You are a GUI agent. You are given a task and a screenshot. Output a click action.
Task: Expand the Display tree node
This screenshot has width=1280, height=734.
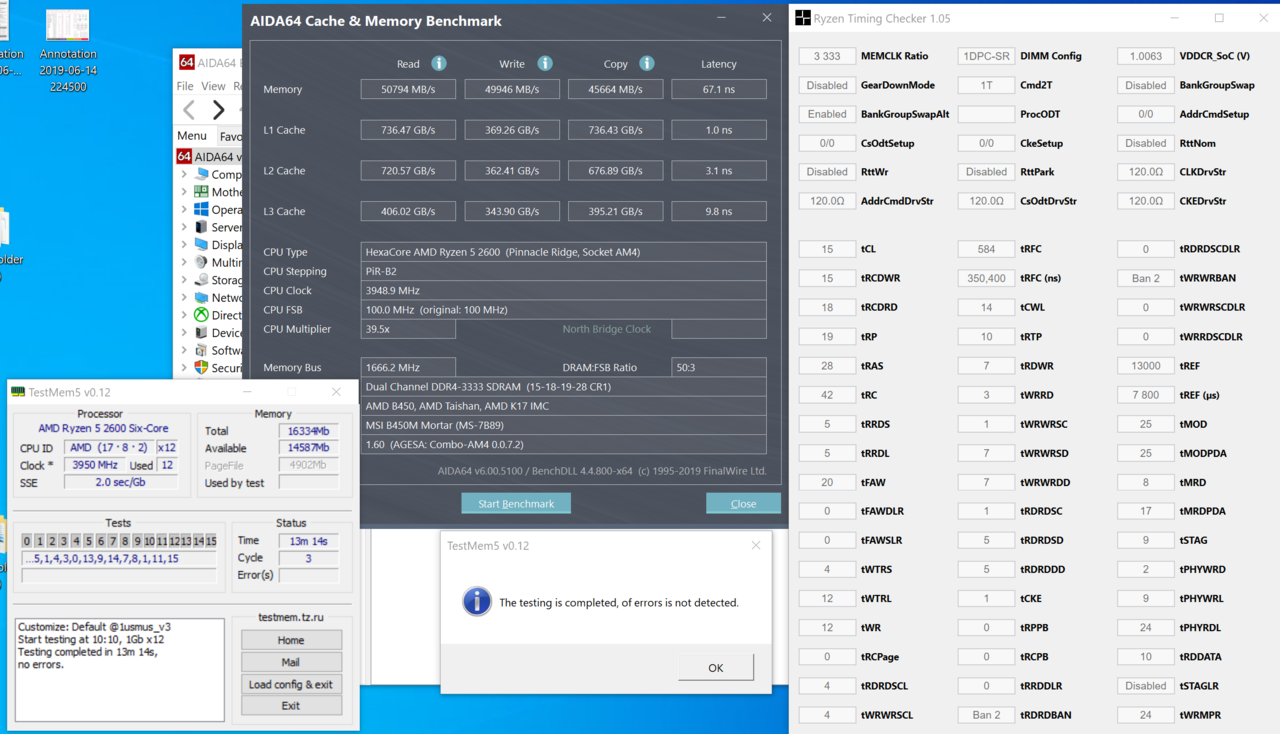(184, 245)
